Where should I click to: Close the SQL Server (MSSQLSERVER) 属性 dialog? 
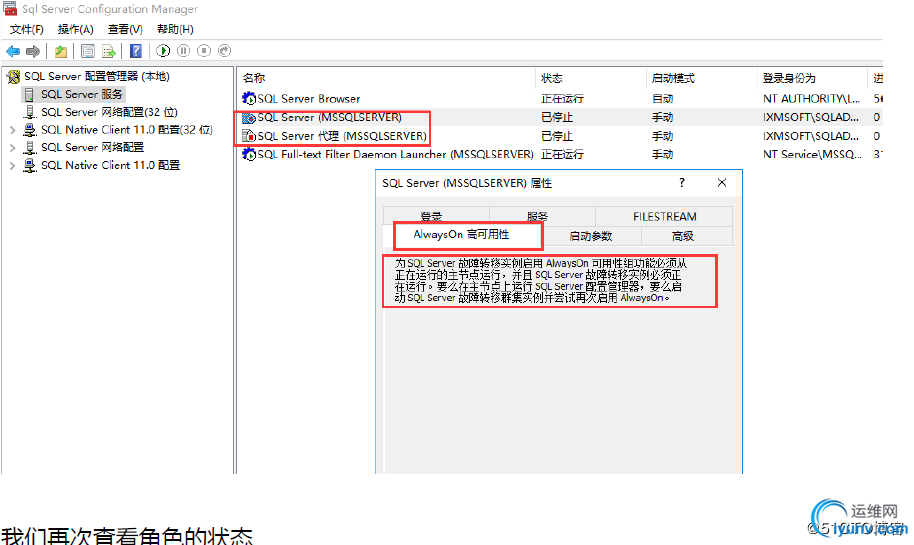(722, 183)
